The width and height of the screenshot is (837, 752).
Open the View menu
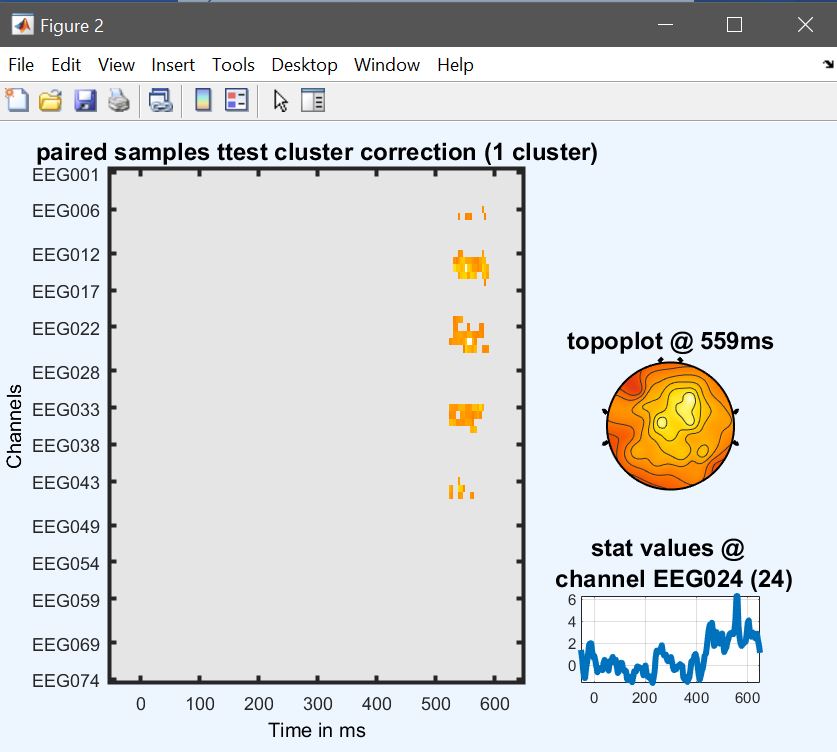(116, 65)
